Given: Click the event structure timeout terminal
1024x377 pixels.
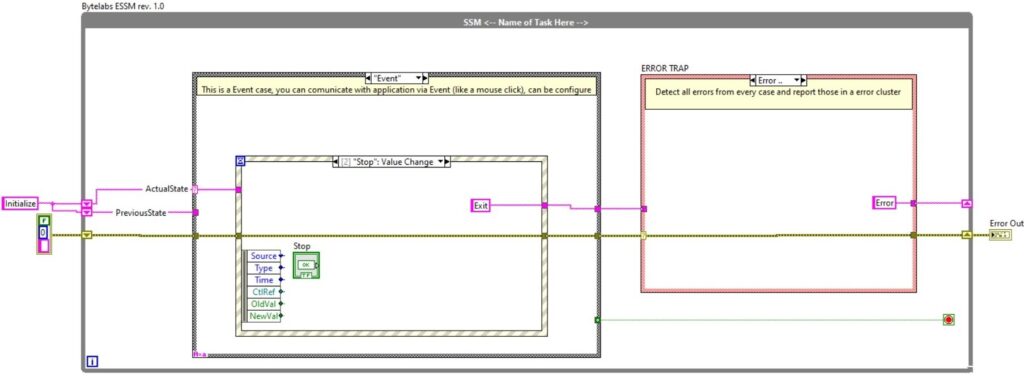Looking at the screenshot, I should (240, 160).
